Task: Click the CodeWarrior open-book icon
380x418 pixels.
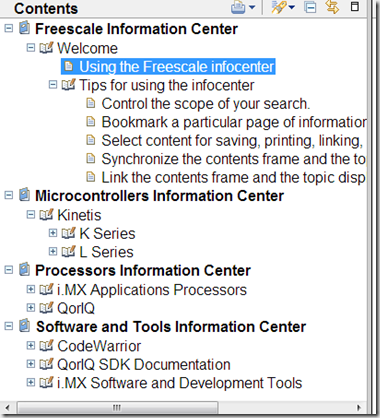Action: click(46, 345)
